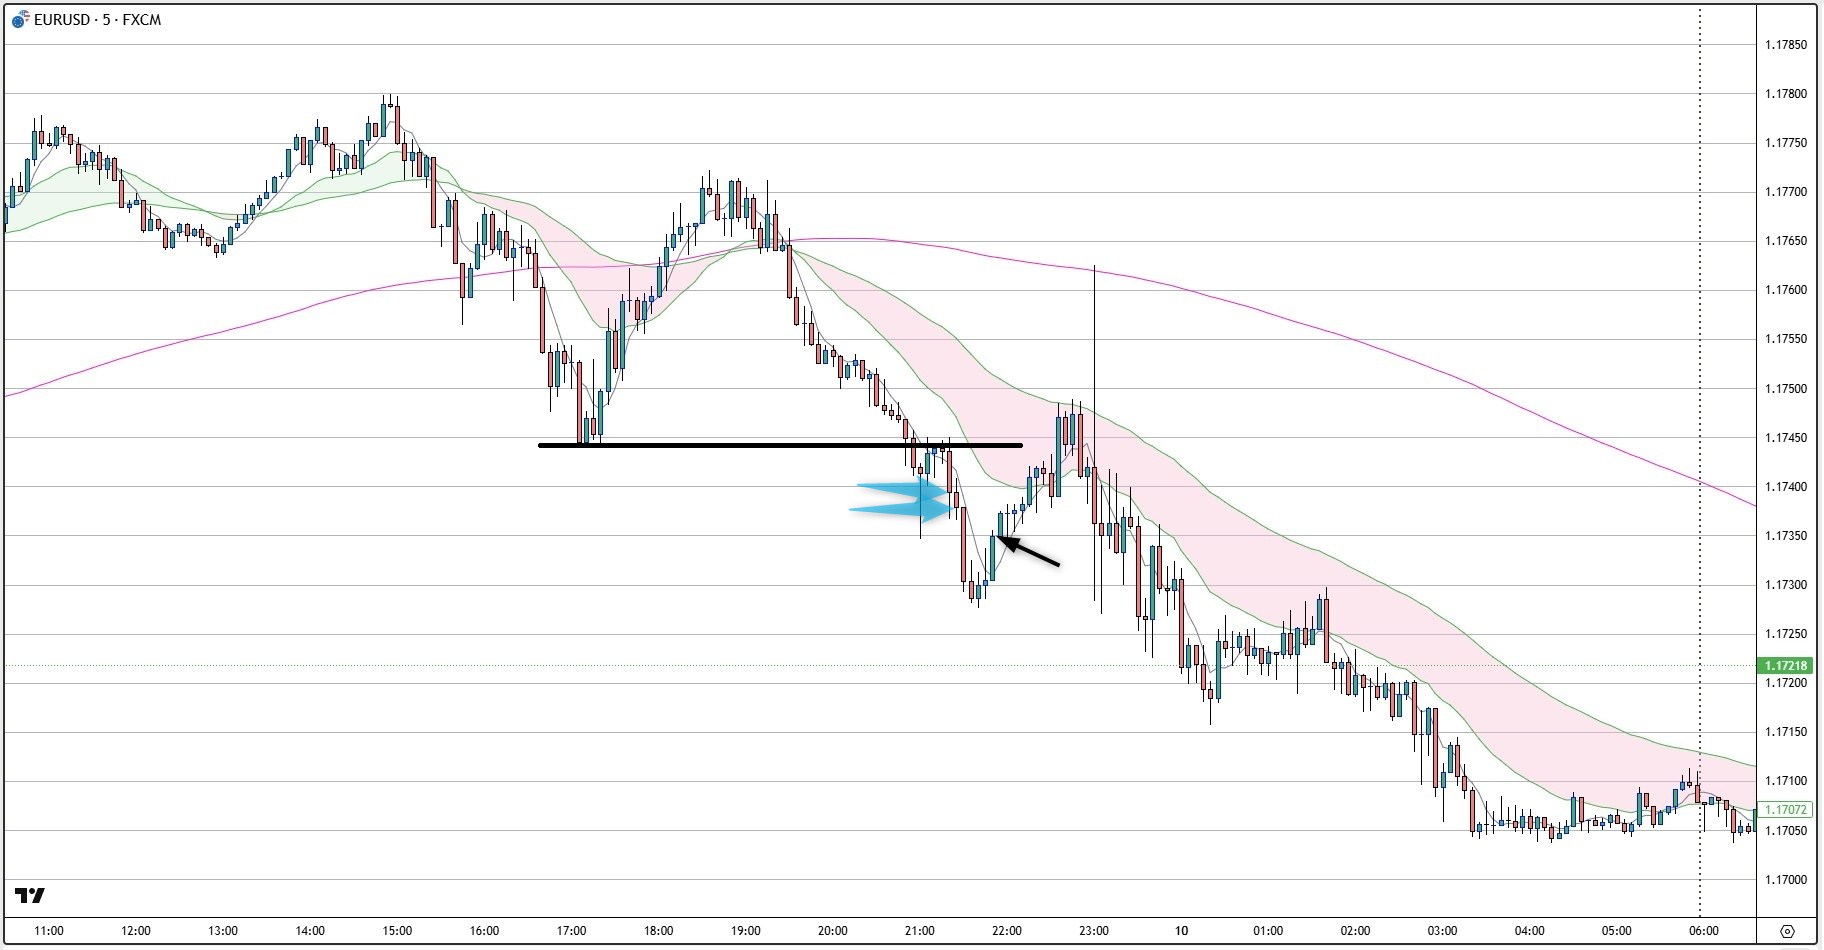The image size is (1824, 950).
Task: Select the upper blue arrow marker
Action: point(905,490)
